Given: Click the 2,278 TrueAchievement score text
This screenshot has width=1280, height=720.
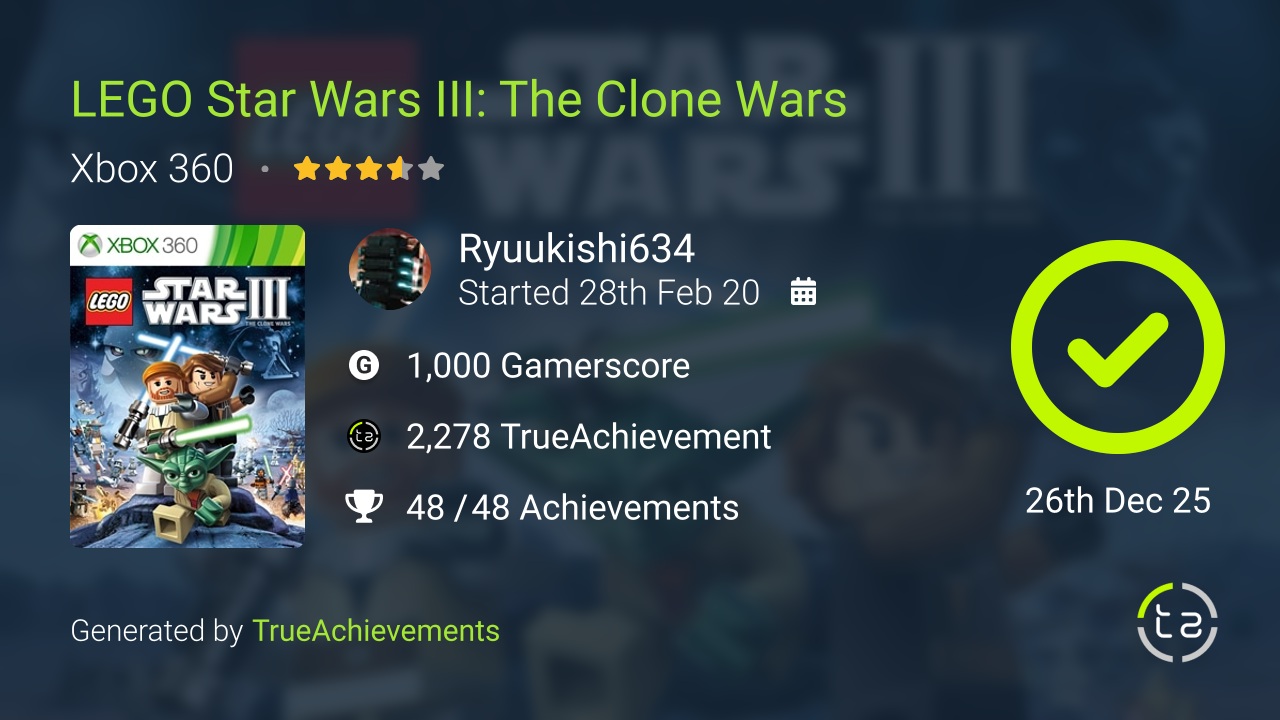Looking at the screenshot, I should pos(589,436).
